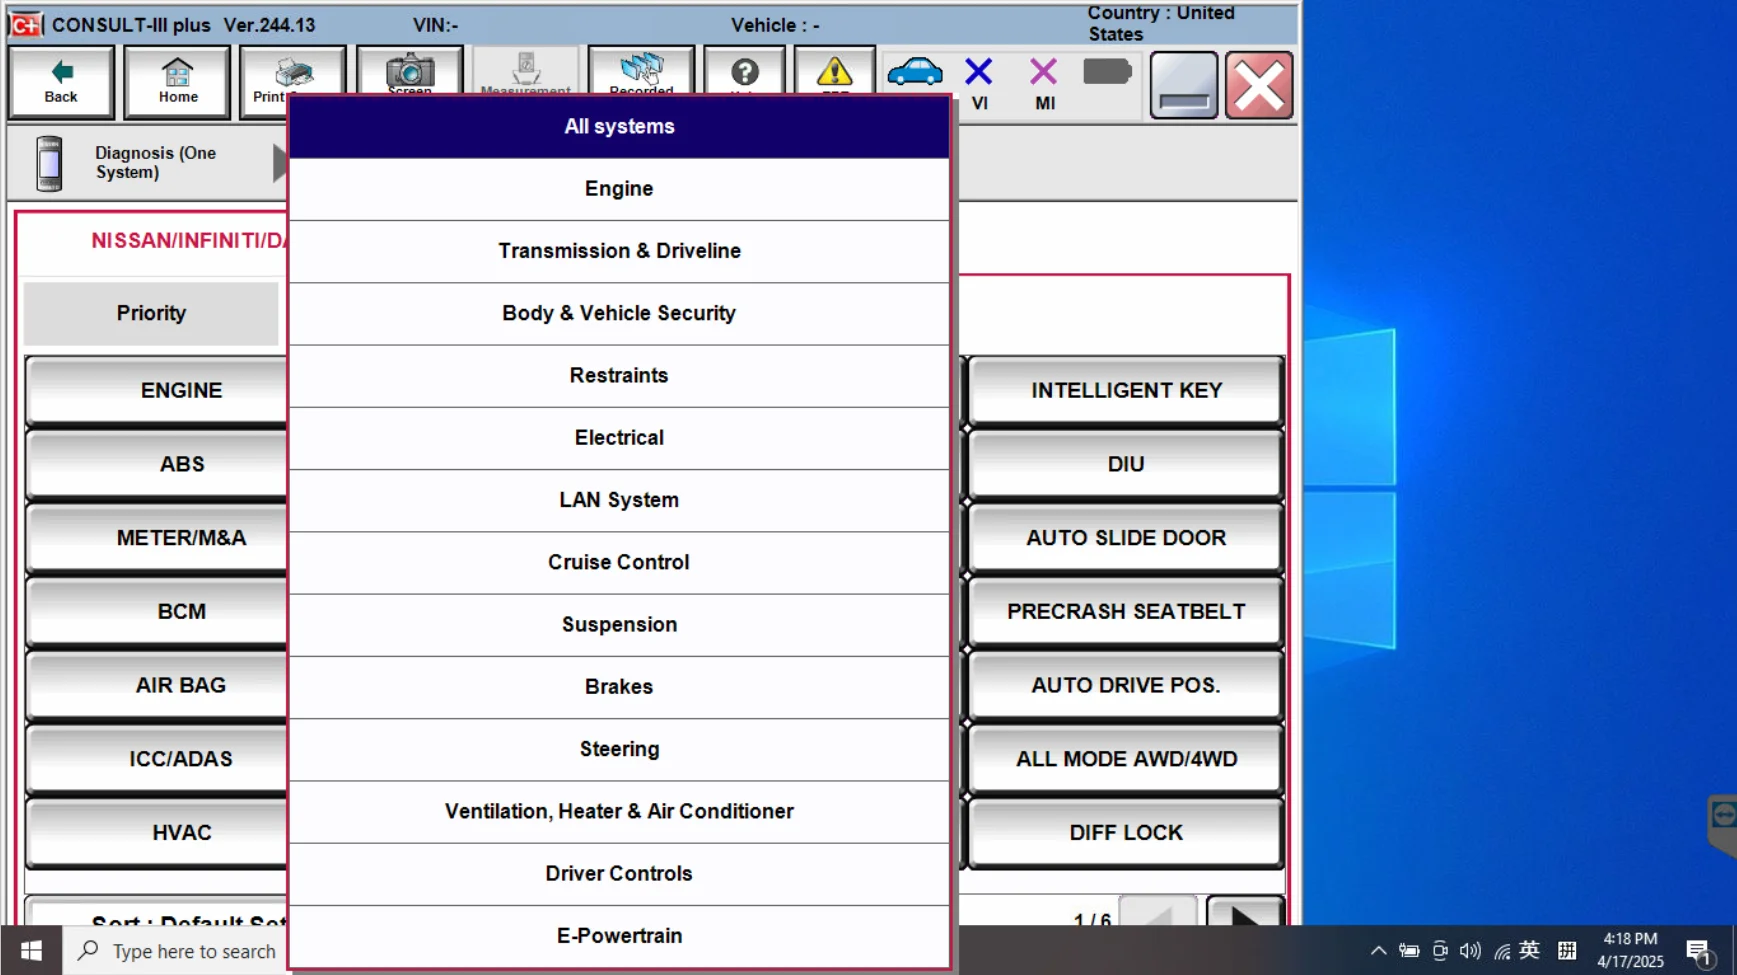1737x975 pixels.
Task: Choose Brakes from the dropdown list
Action: (x=619, y=687)
